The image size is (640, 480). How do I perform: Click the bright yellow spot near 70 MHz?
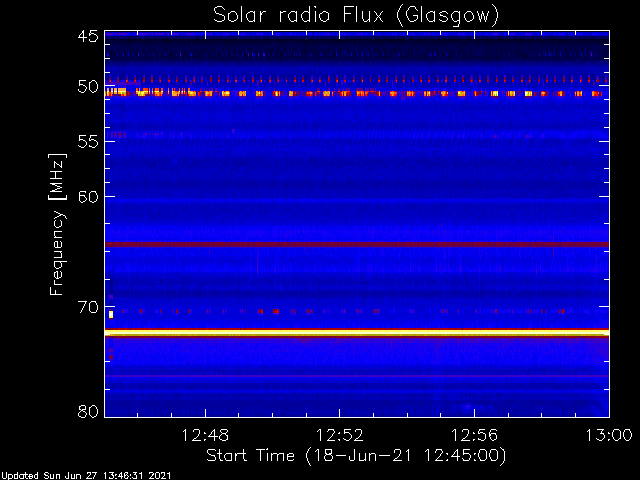[111, 314]
